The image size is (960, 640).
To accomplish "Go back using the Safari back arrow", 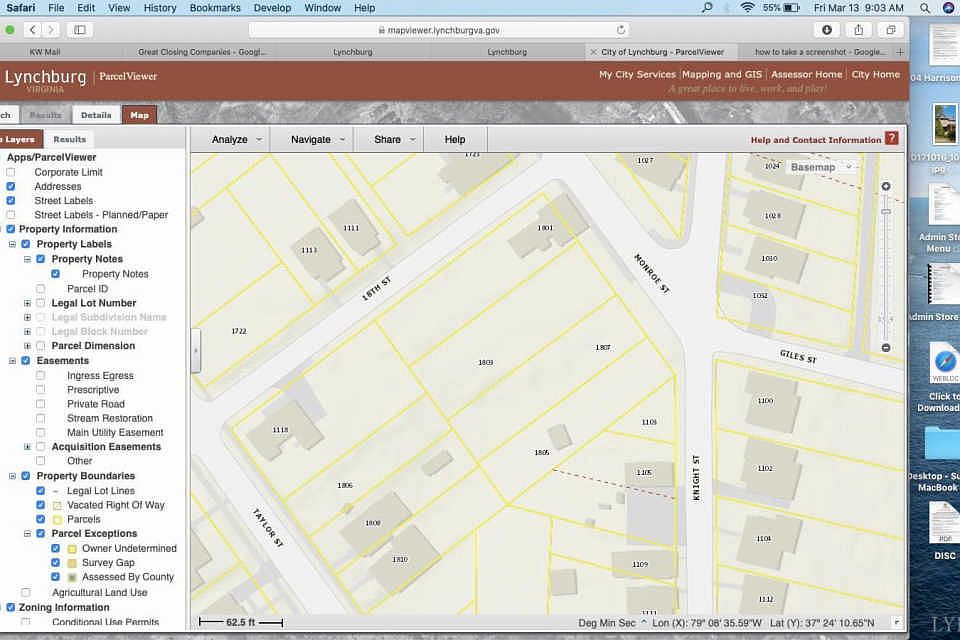I will click(x=32, y=29).
